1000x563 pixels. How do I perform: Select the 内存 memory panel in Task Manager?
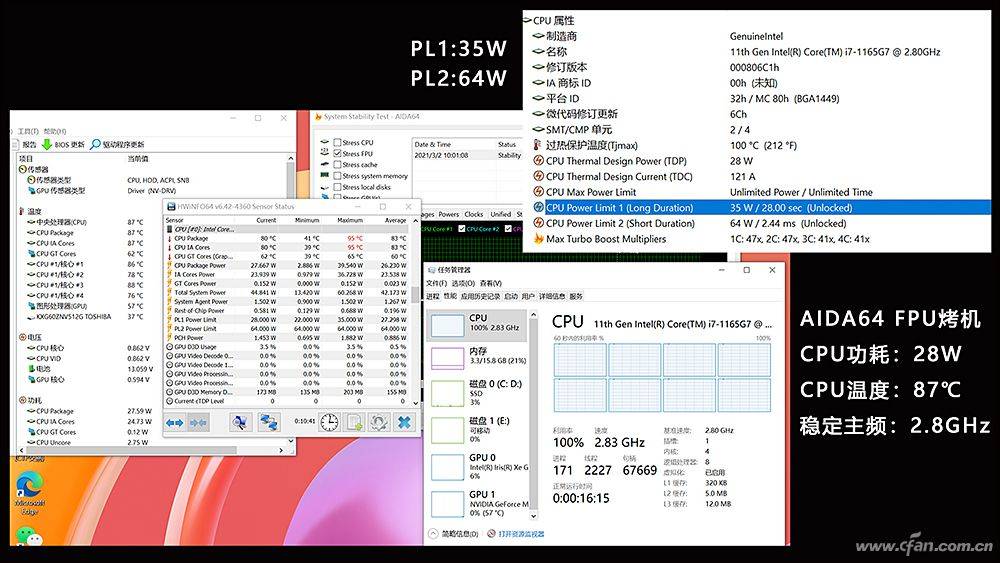pos(479,357)
